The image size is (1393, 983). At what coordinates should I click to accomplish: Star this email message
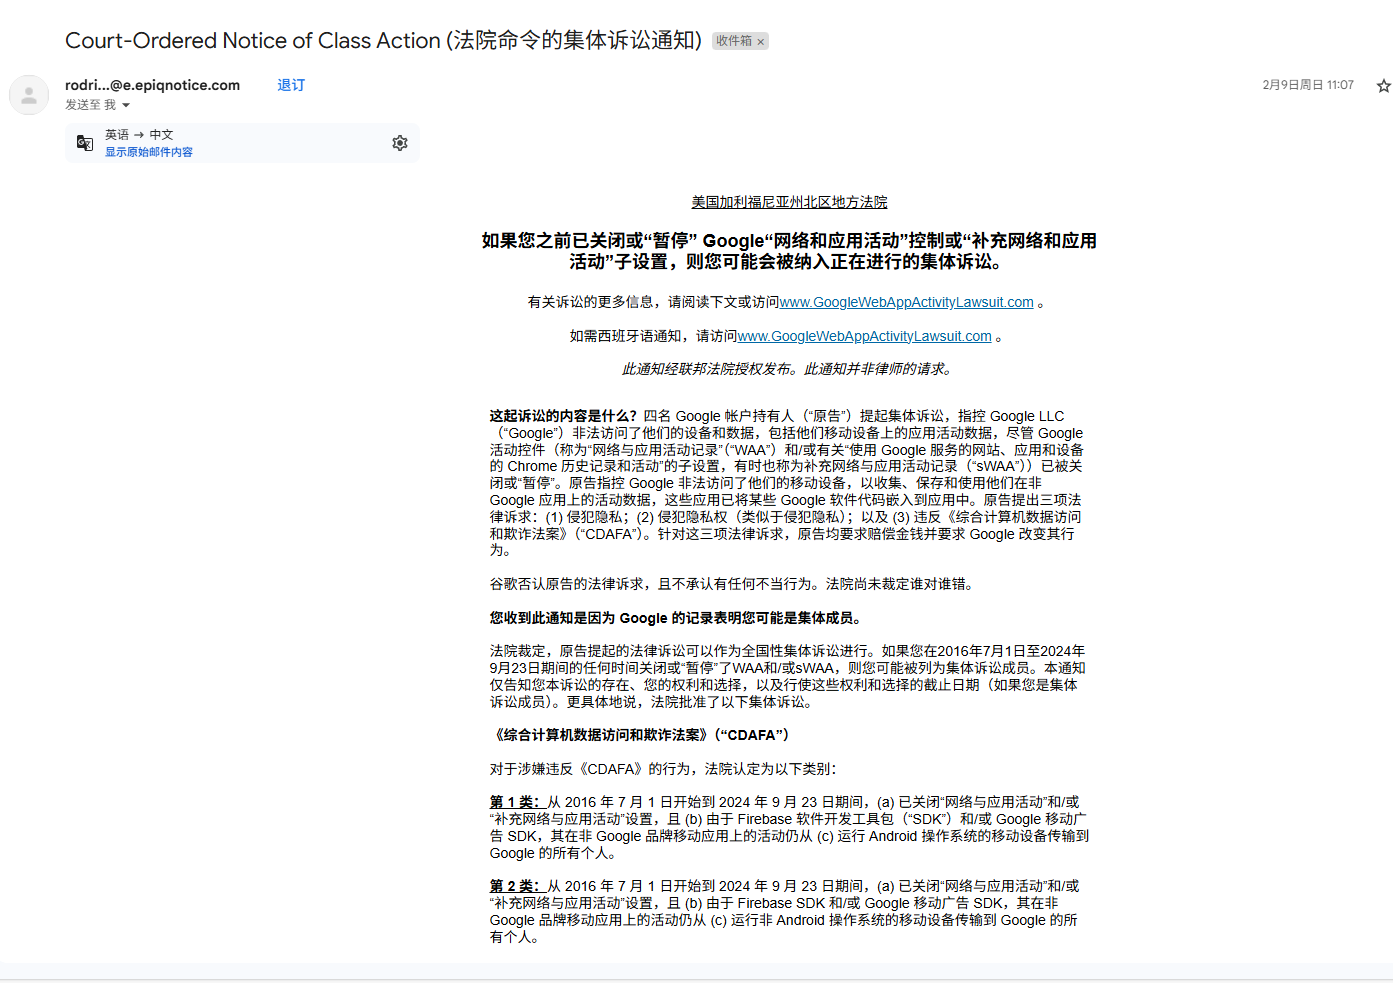coord(1383,86)
